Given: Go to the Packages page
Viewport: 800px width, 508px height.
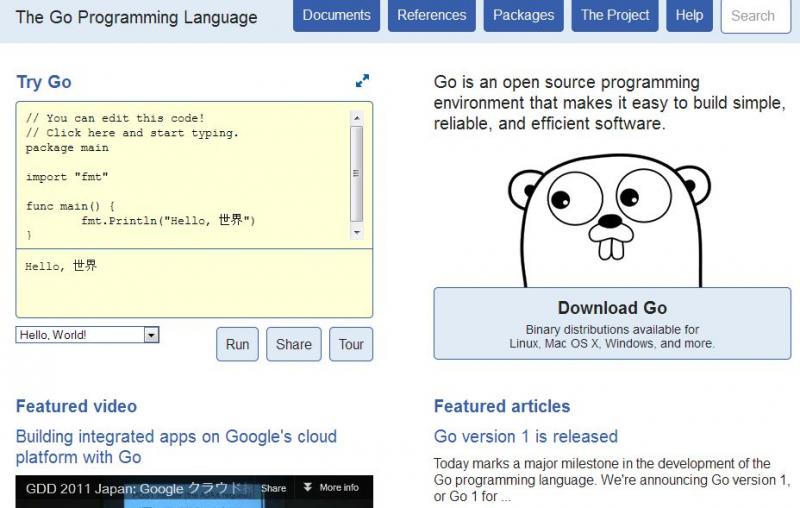Looking at the screenshot, I should coord(523,15).
